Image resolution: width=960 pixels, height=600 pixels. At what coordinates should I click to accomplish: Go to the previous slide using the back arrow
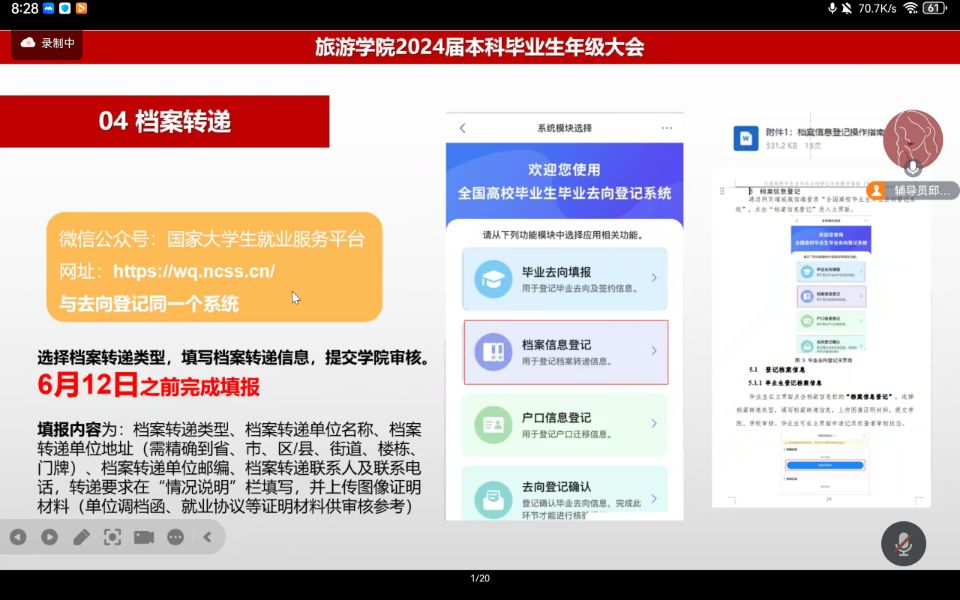pyautogui.click(x=18, y=537)
